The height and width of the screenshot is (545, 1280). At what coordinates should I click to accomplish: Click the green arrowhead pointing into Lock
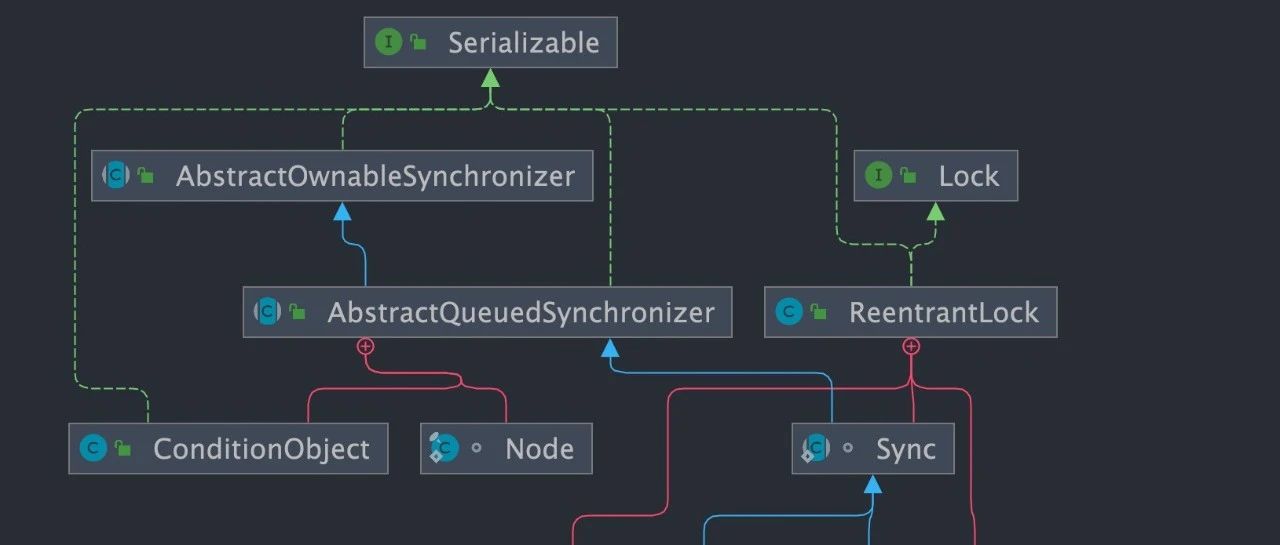point(936,211)
